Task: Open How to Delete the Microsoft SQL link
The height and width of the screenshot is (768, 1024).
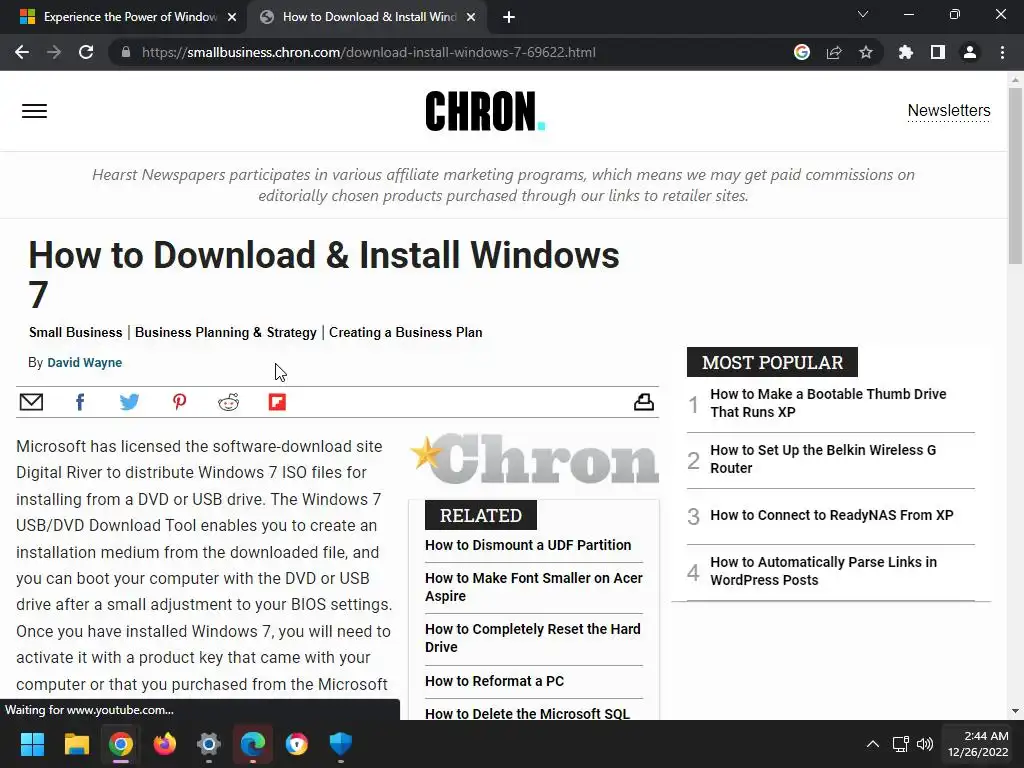Action: pyautogui.click(x=528, y=713)
